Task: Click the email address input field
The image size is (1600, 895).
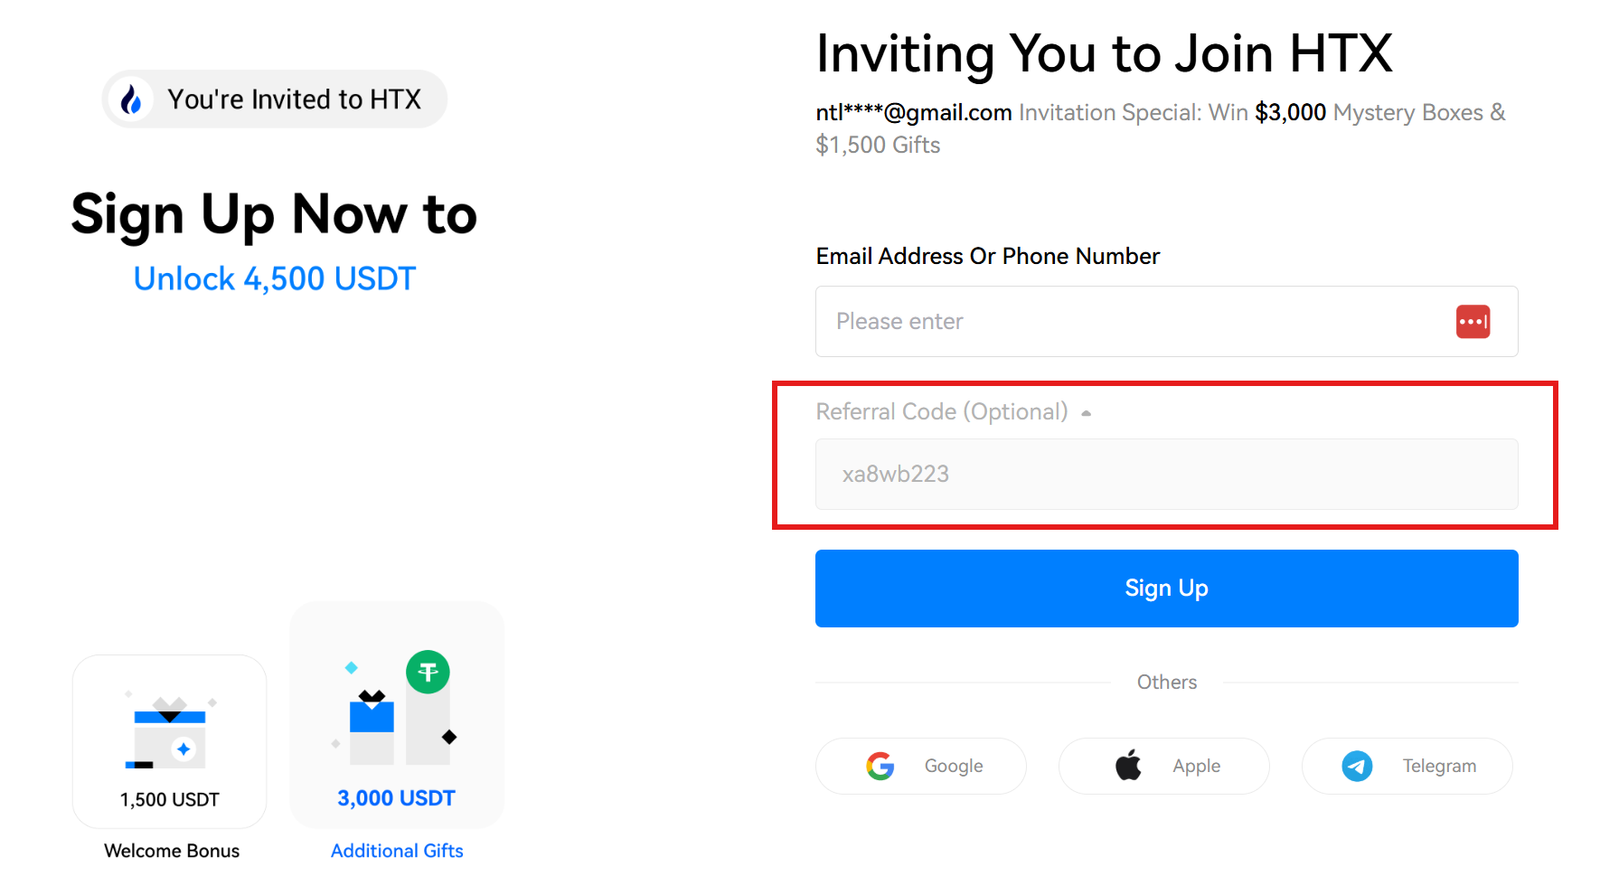Action: [x=1100, y=321]
